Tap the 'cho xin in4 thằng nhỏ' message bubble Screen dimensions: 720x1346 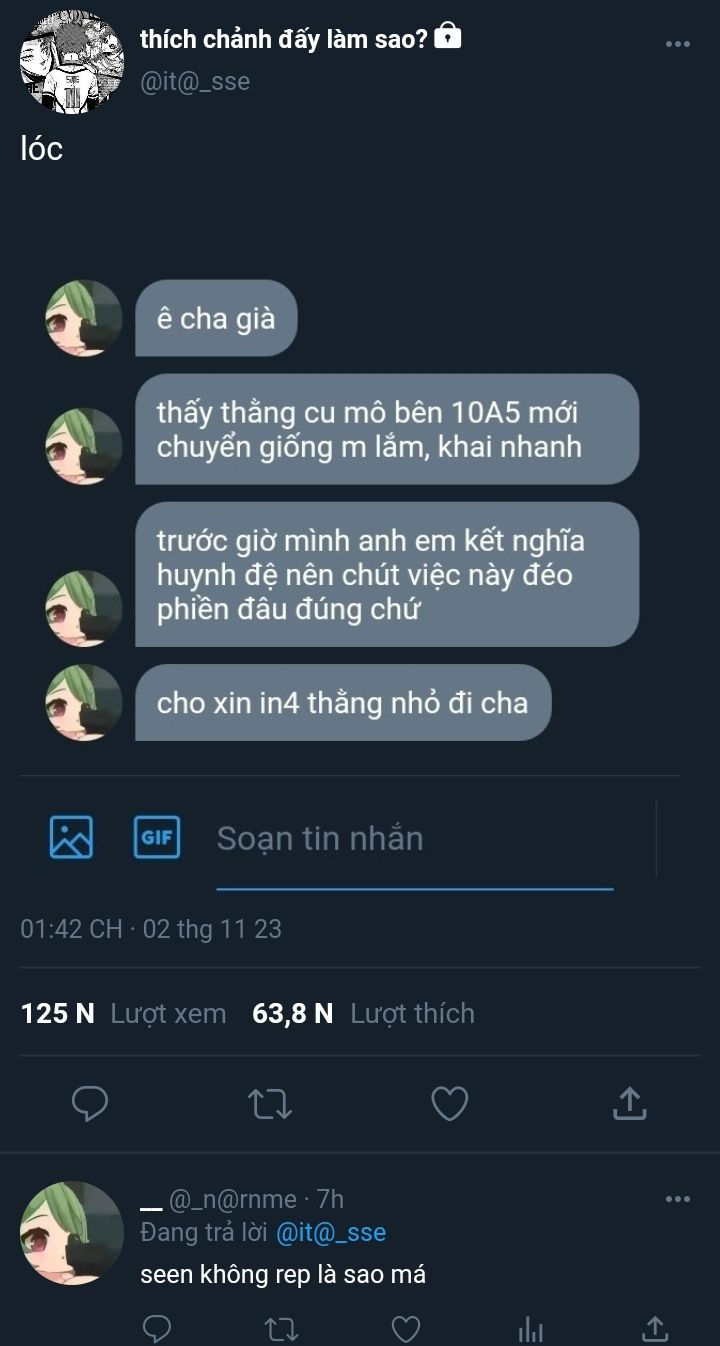tap(343, 702)
